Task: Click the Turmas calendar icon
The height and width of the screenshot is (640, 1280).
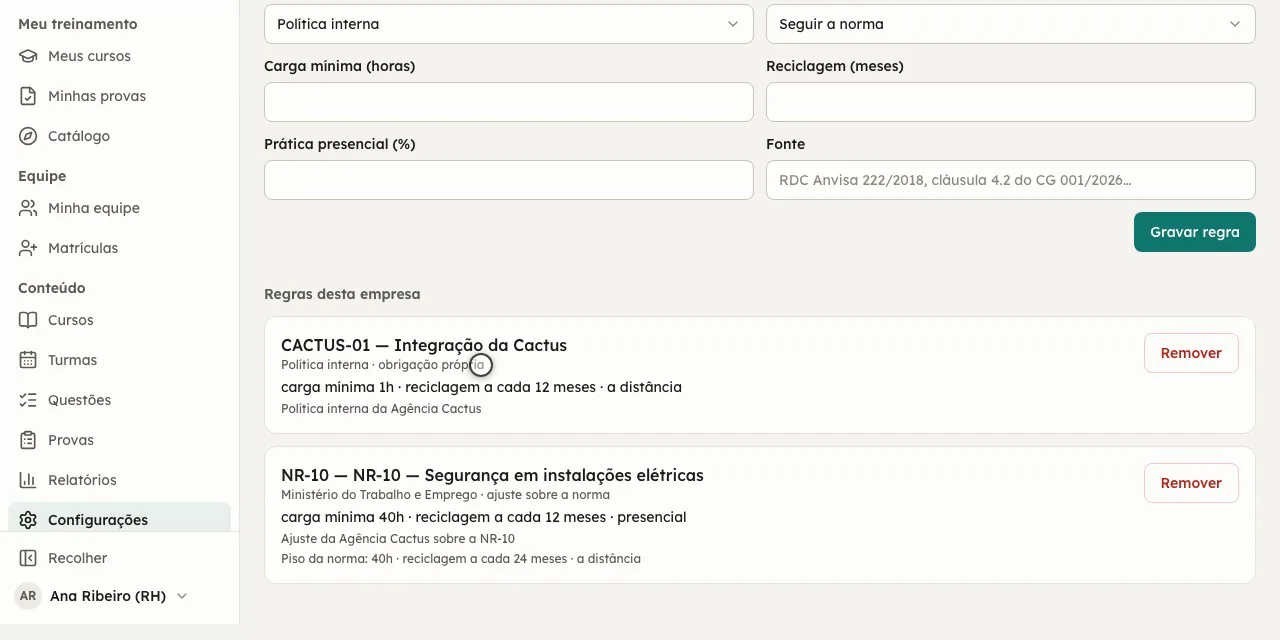Action: [28, 360]
